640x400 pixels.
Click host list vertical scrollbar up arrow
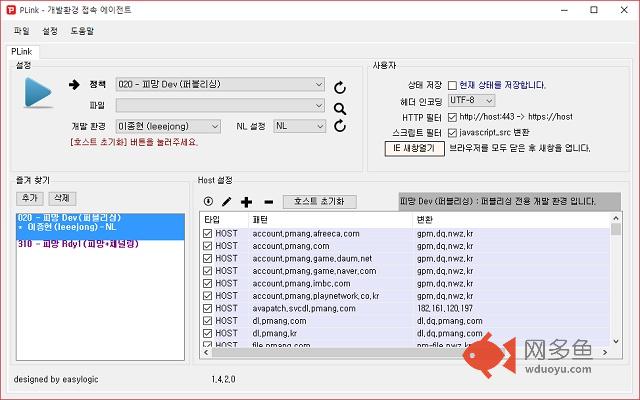click(x=616, y=219)
